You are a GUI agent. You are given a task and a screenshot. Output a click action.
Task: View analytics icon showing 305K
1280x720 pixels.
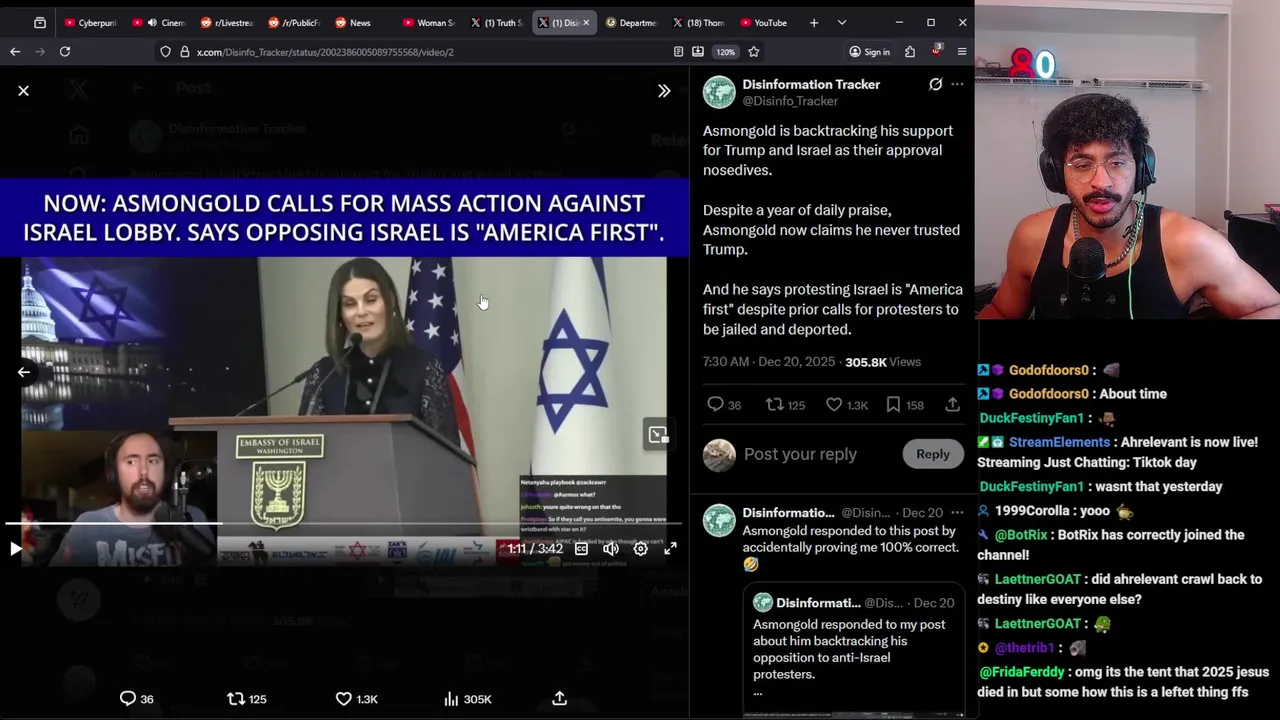(467, 699)
